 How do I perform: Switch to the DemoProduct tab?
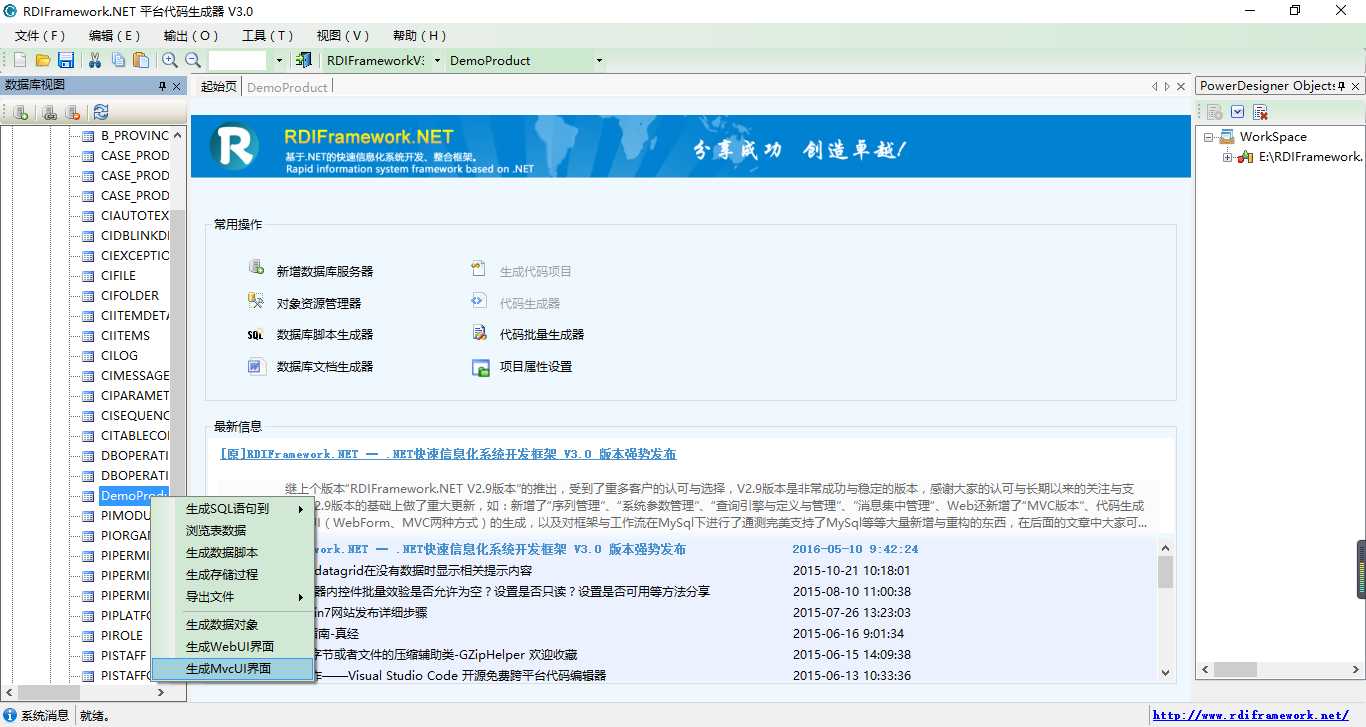[287, 87]
